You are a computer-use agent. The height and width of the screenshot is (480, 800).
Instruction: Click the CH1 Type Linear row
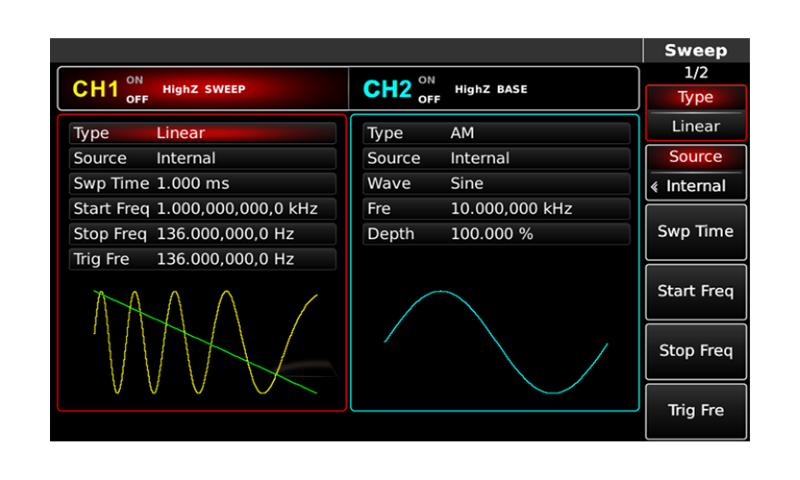202,133
